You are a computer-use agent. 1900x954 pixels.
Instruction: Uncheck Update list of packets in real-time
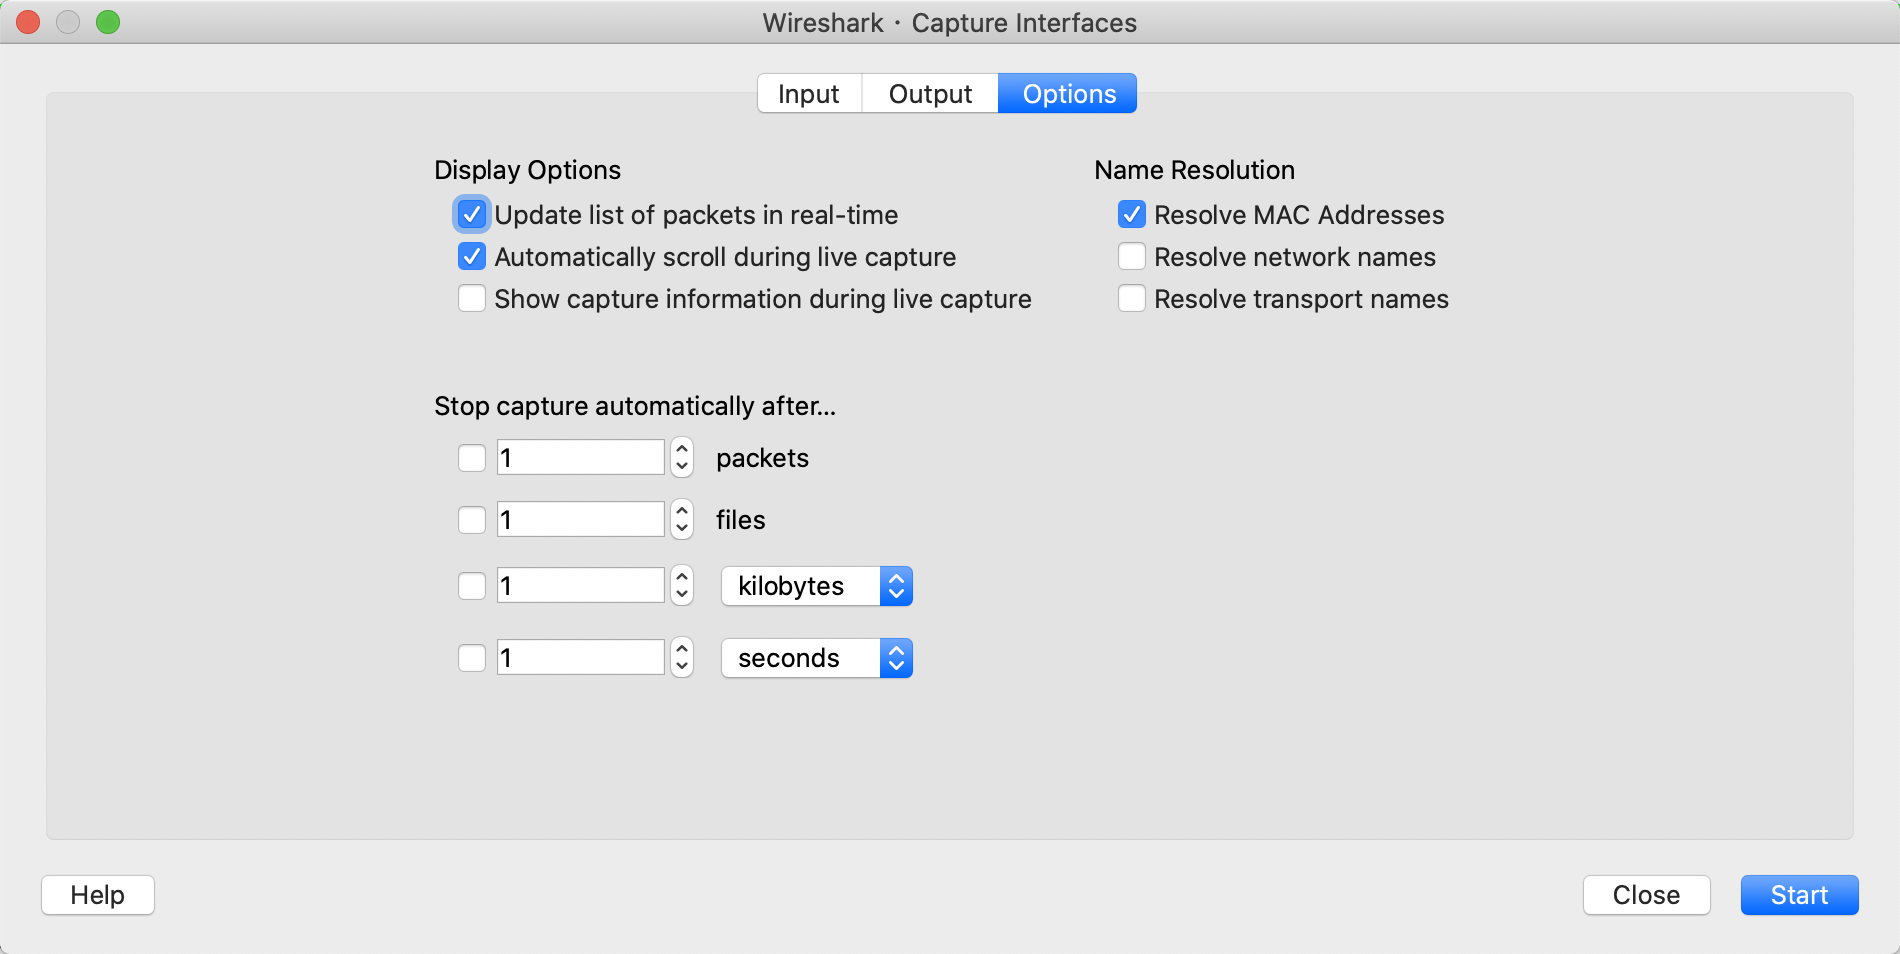[472, 215]
